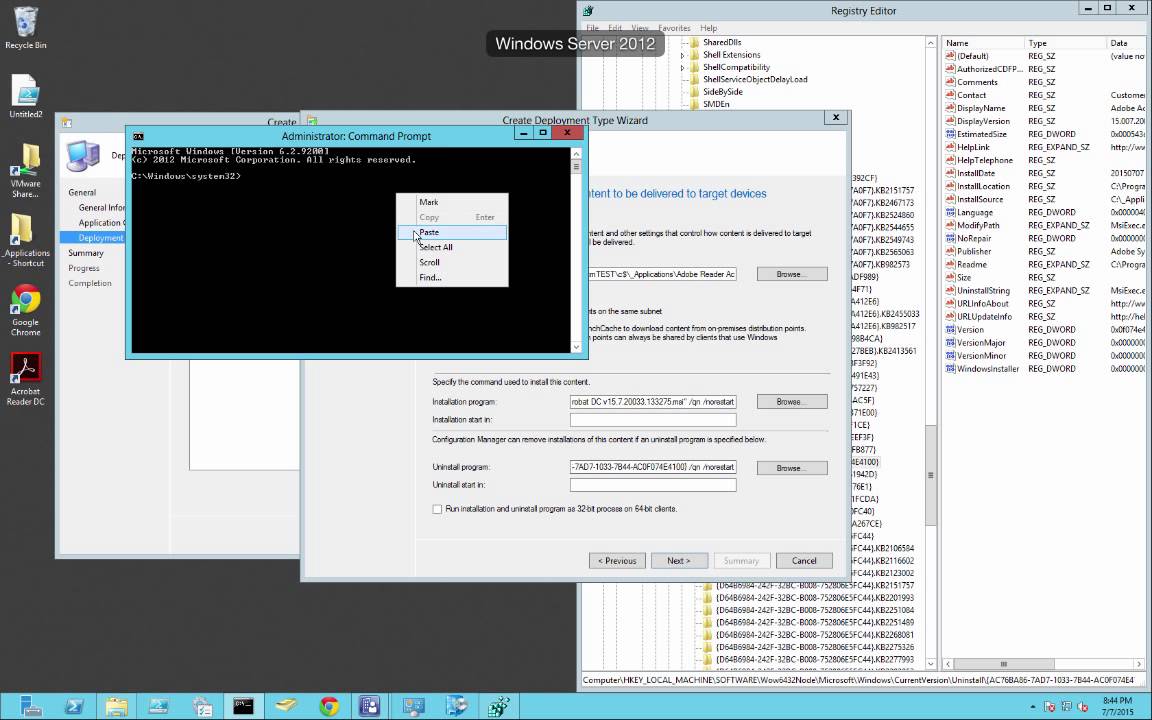
Task: Open the Favorites menu in Registry Editor
Action: click(x=674, y=28)
